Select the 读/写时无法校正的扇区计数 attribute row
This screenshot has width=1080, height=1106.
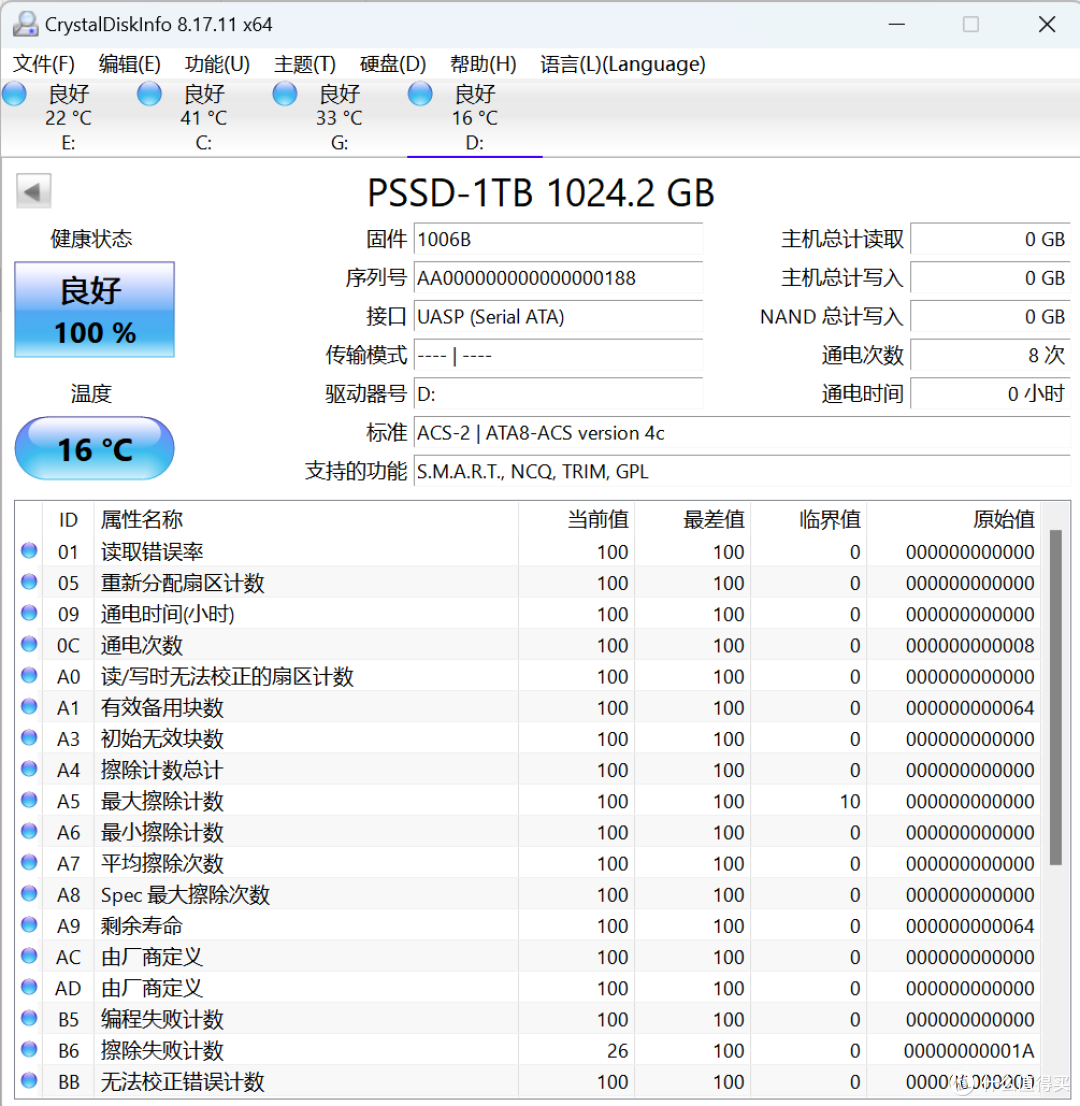(x=528, y=676)
